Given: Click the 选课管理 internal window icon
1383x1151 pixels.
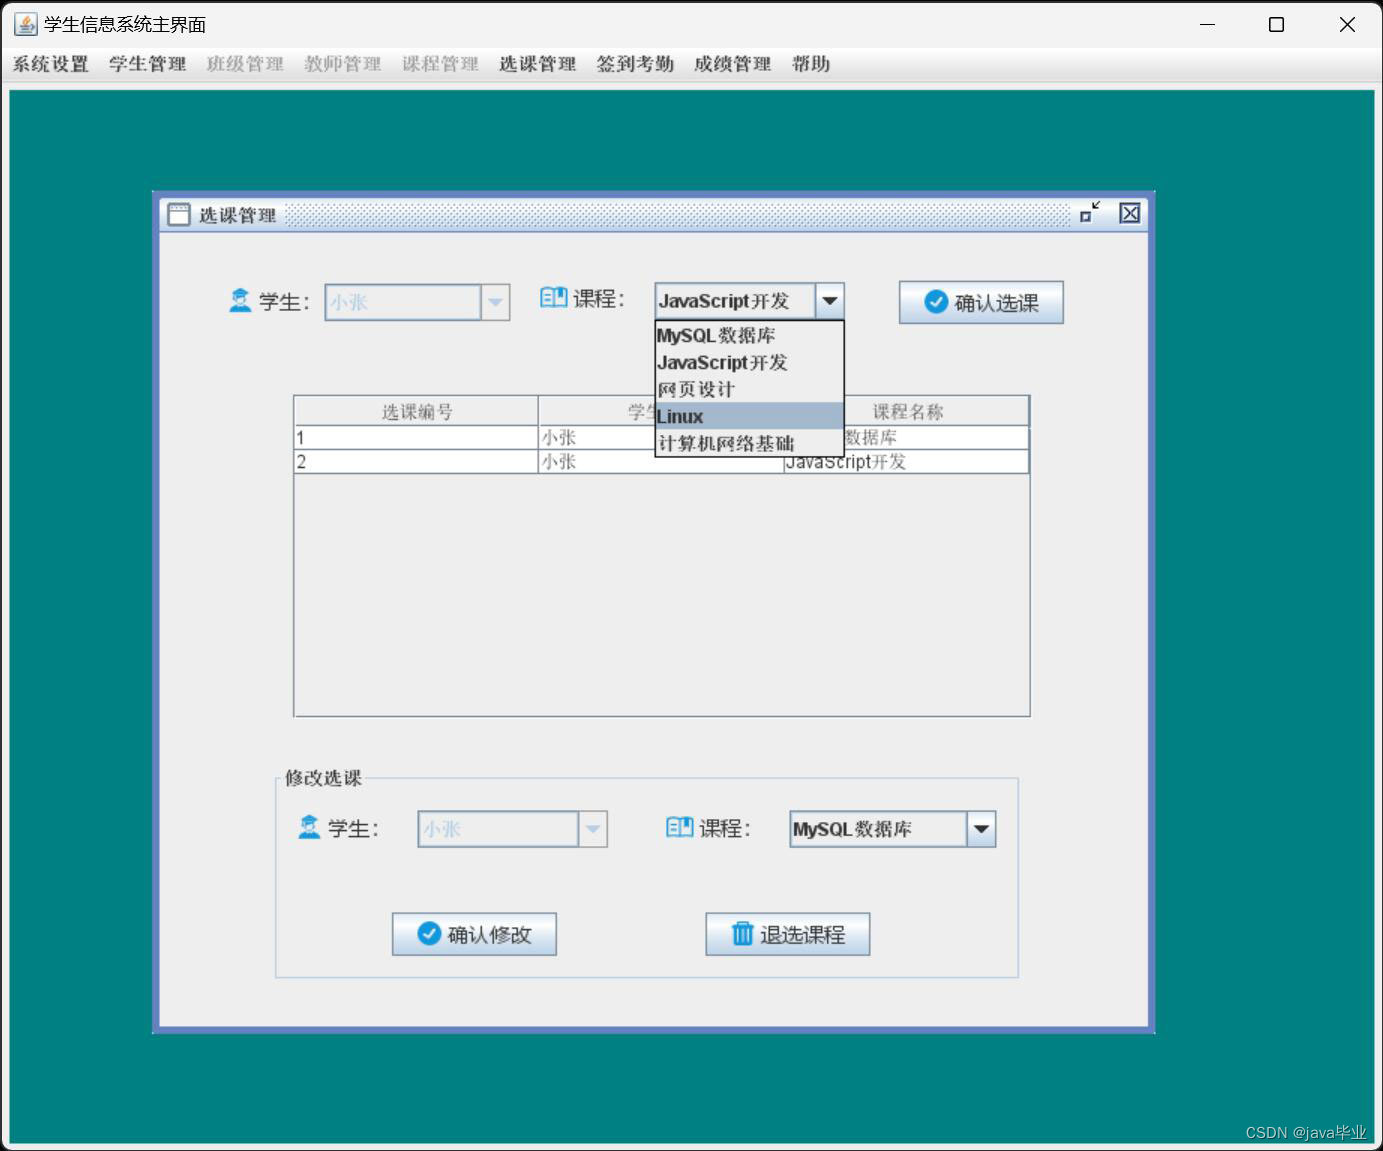Looking at the screenshot, I should [179, 214].
